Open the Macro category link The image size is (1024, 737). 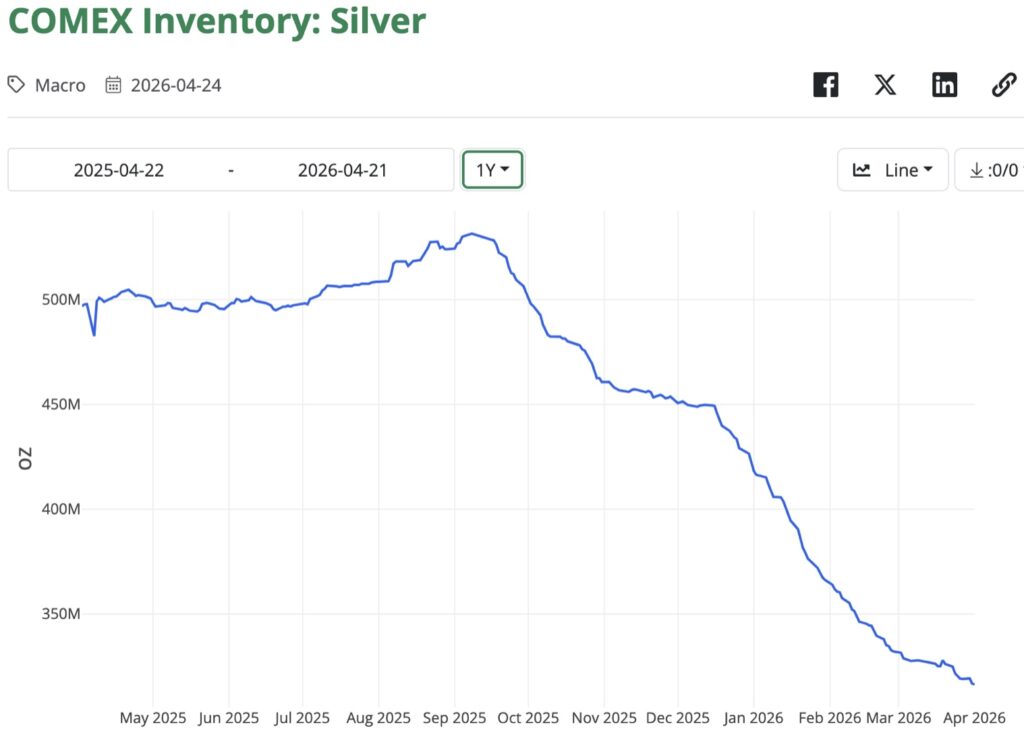tap(60, 85)
